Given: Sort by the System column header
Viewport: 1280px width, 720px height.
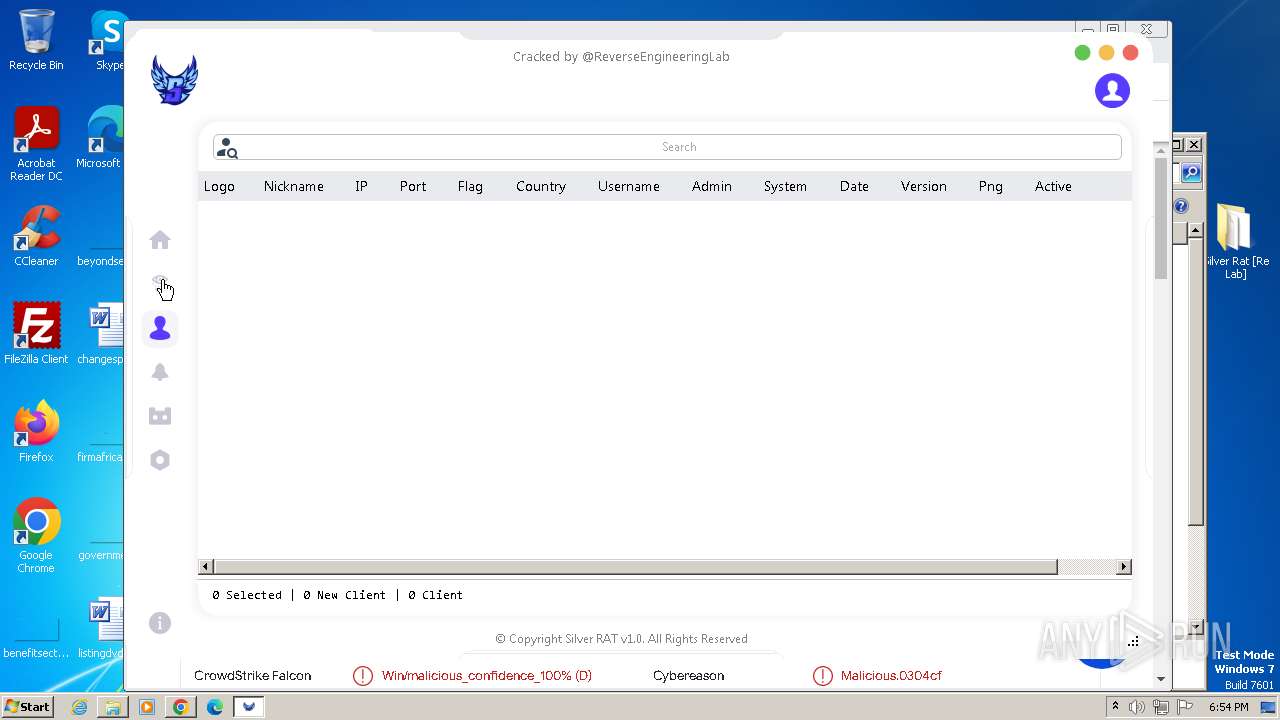Looking at the screenshot, I should click(x=785, y=186).
